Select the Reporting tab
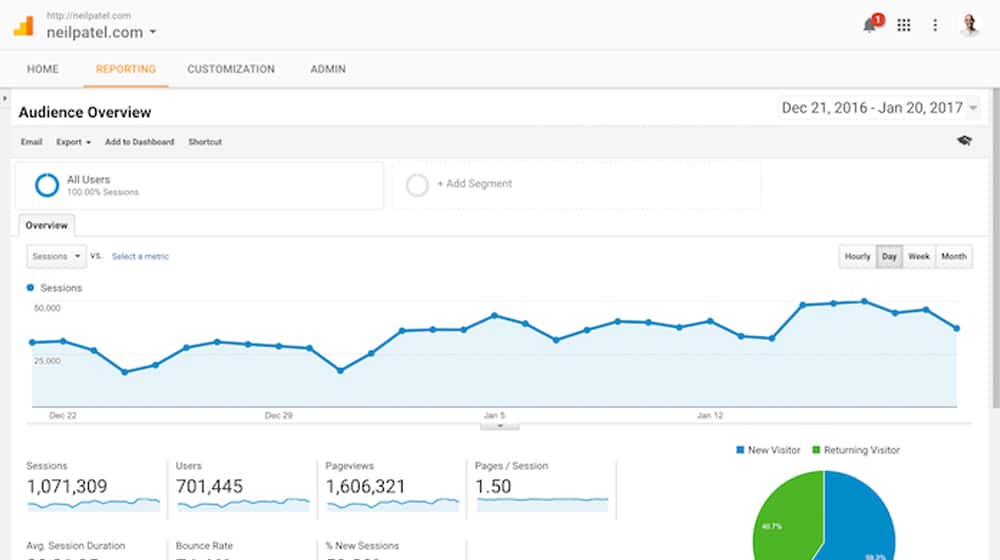 [x=126, y=69]
